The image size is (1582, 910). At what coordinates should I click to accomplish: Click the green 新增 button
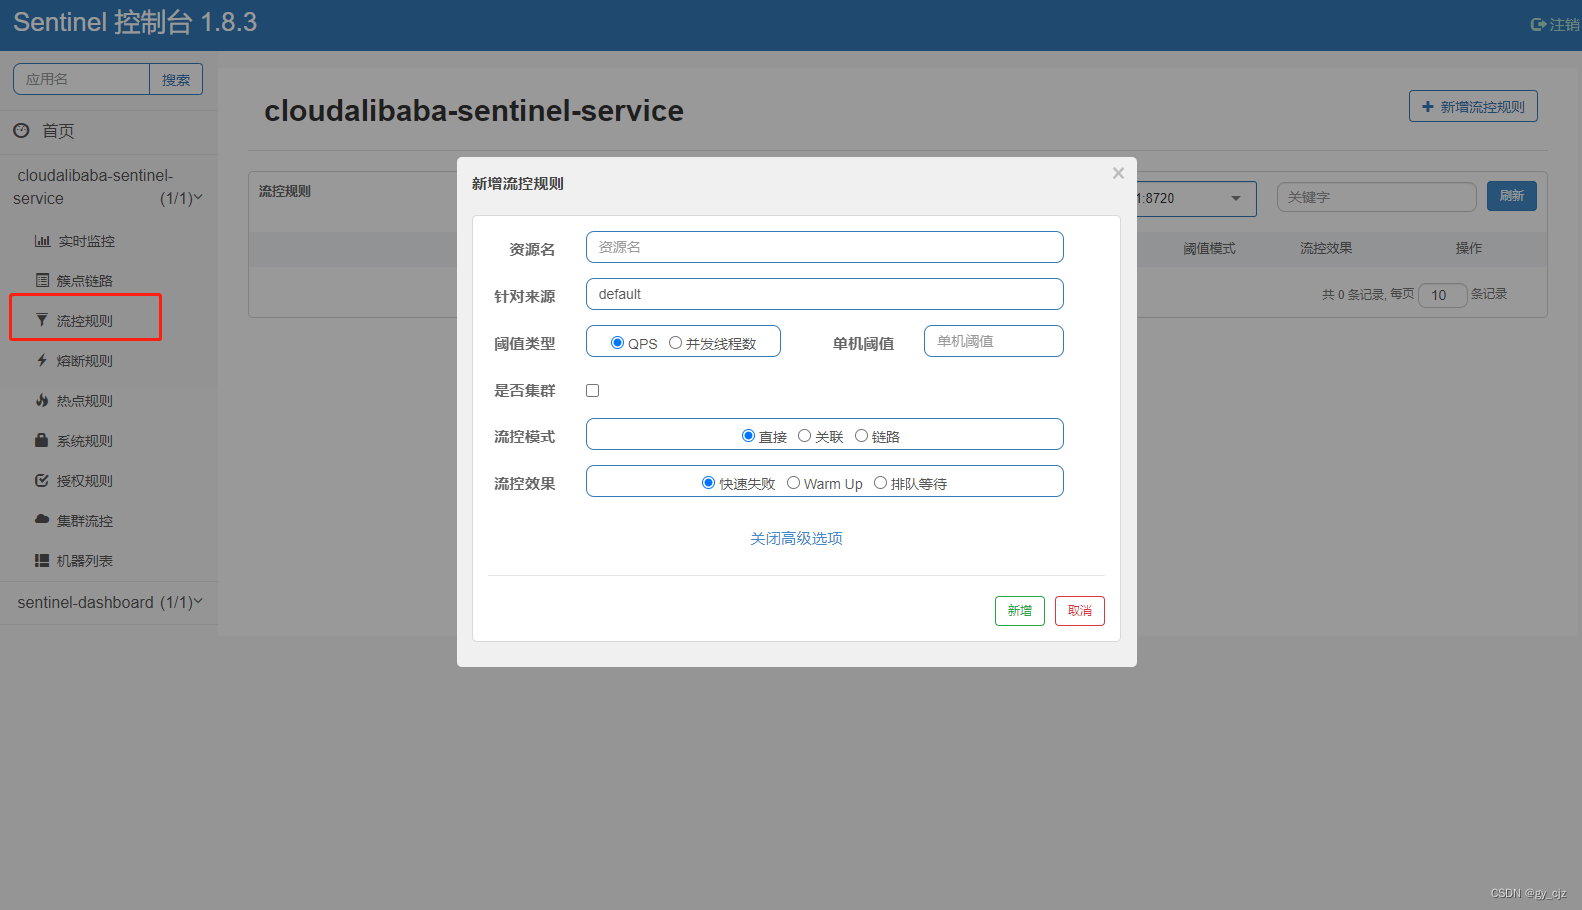click(1020, 611)
